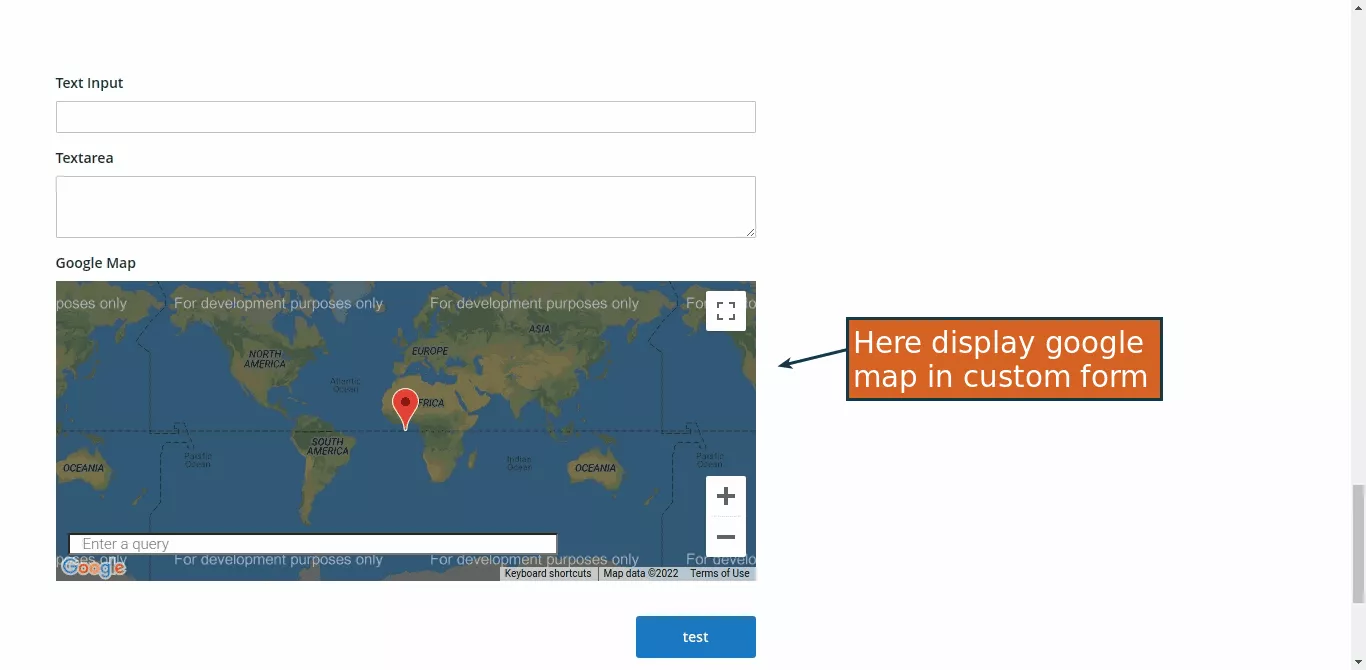Click SOUTH AMERICA label on the map
The height and width of the screenshot is (670, 1366).
tap(328, 446)
